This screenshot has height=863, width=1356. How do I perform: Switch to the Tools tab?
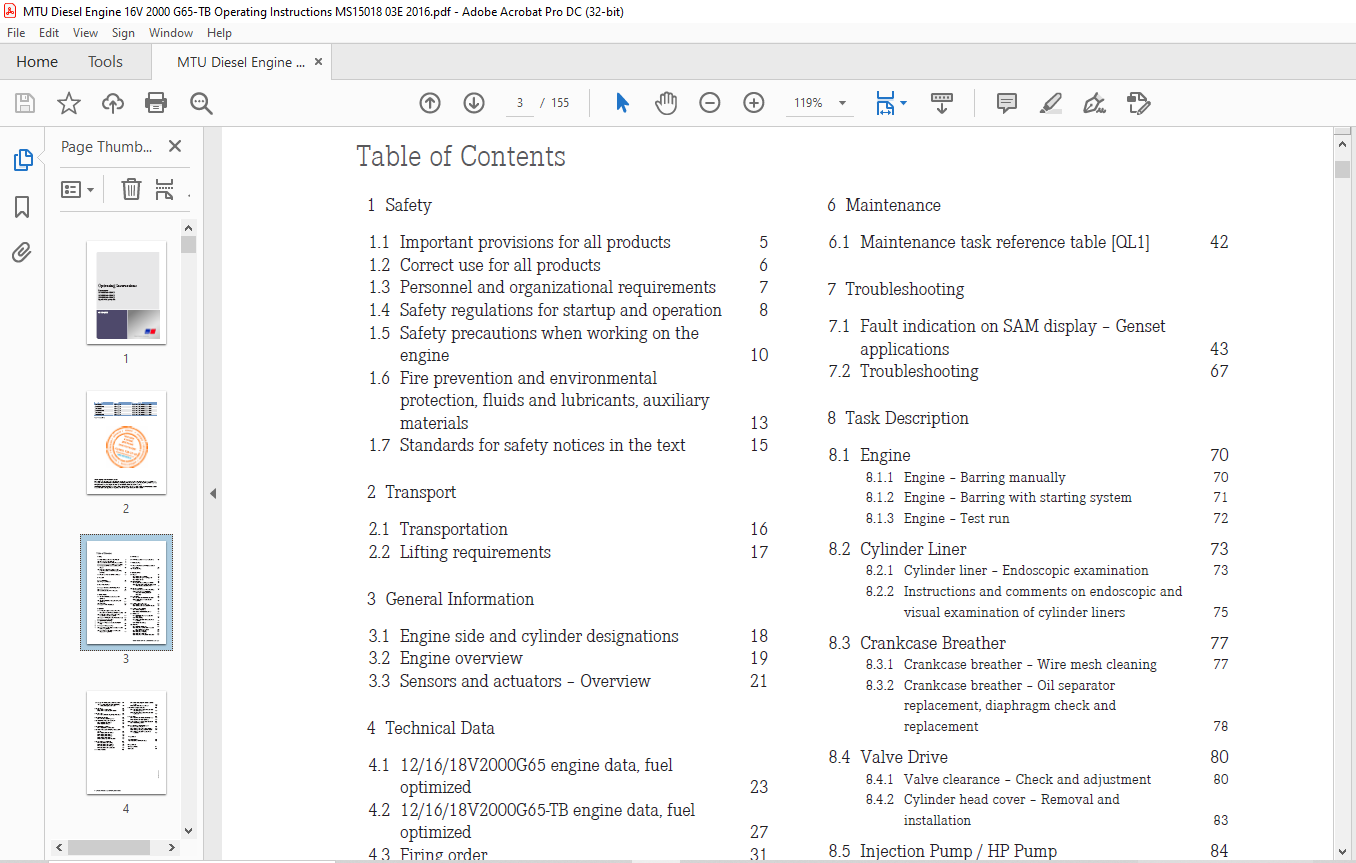pos(105,62)
